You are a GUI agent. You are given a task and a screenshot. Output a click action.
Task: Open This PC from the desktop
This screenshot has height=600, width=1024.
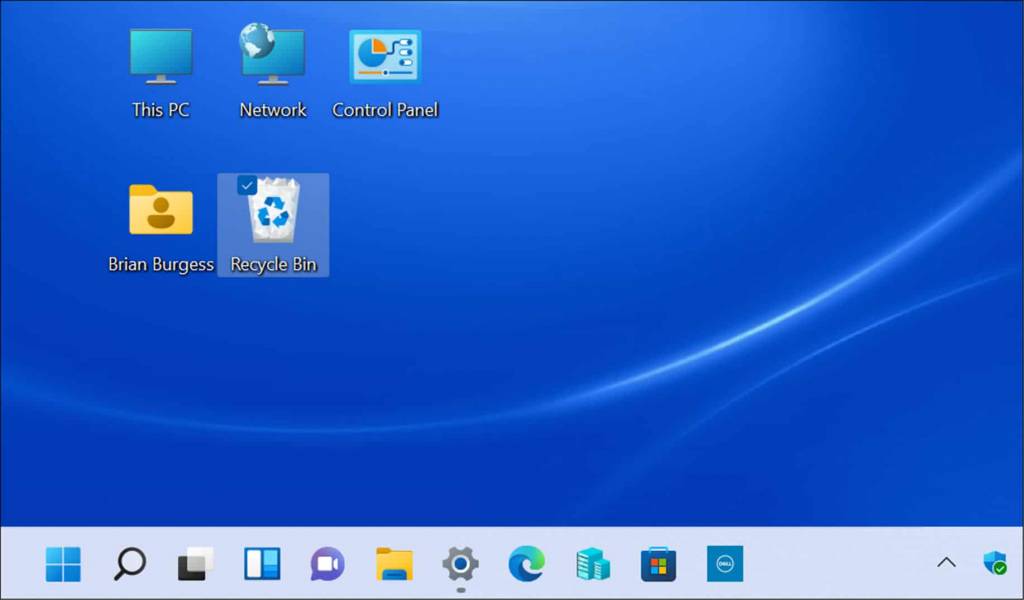(x=160, y=55)
